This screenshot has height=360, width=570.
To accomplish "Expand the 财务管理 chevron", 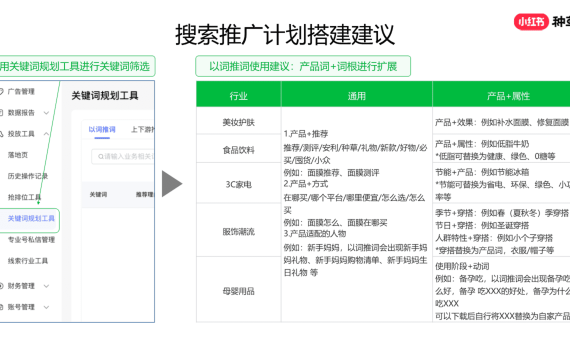I will click(47, 286).
